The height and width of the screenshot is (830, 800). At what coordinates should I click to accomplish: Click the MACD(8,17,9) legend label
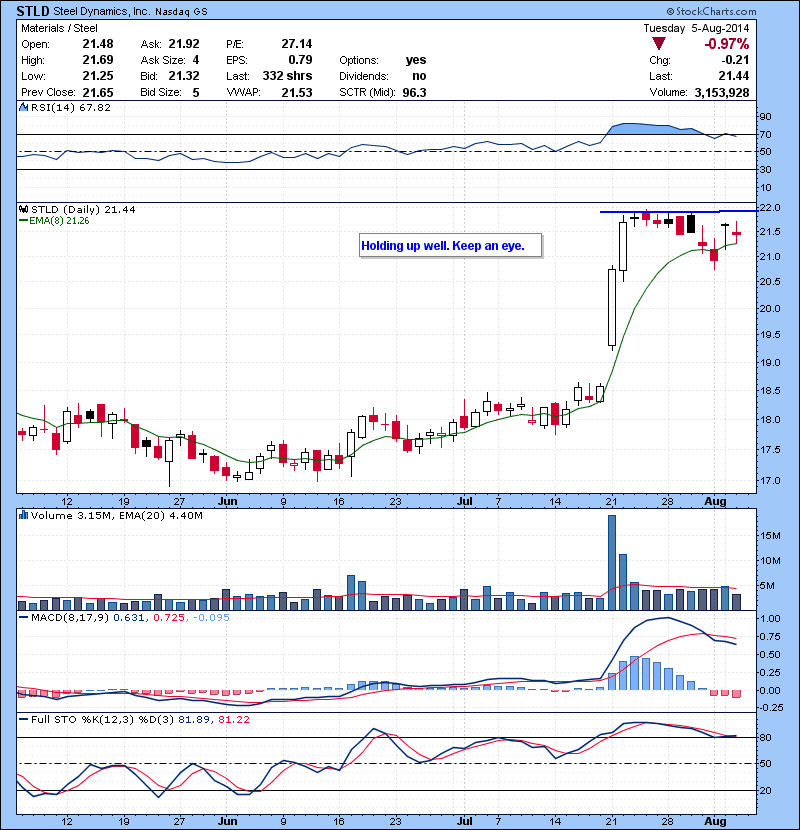pyautogui.click(x=70, y=617)
